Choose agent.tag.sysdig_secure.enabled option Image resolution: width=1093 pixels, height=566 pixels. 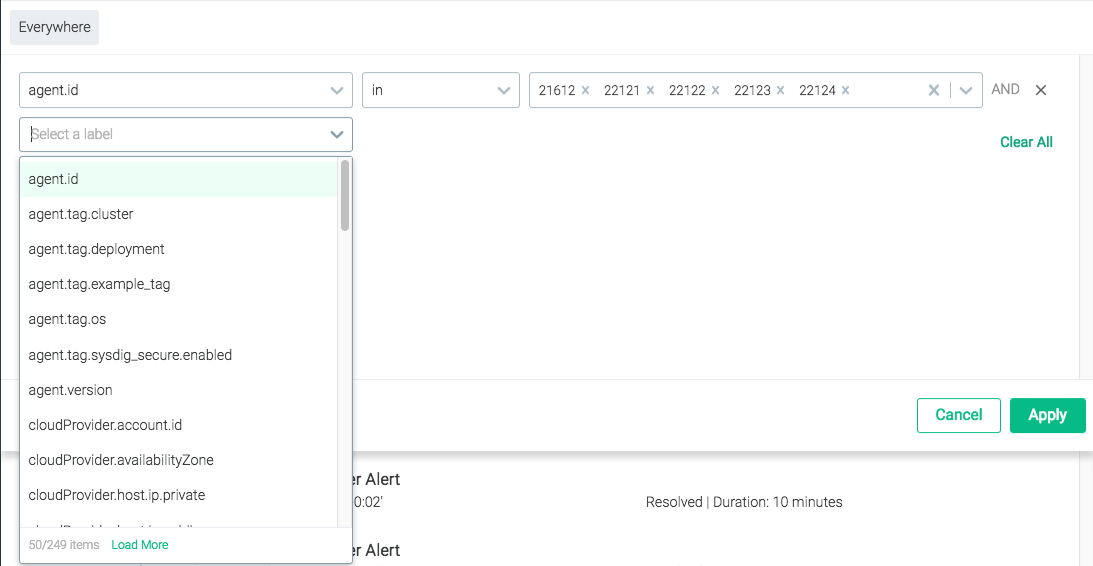pos(178,355)
